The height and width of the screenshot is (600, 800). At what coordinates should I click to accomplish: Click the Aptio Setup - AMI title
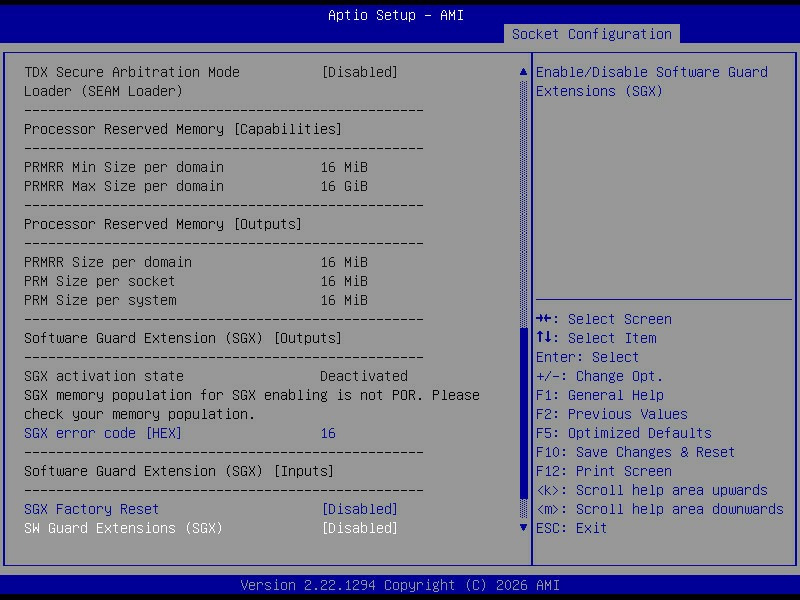396,15
